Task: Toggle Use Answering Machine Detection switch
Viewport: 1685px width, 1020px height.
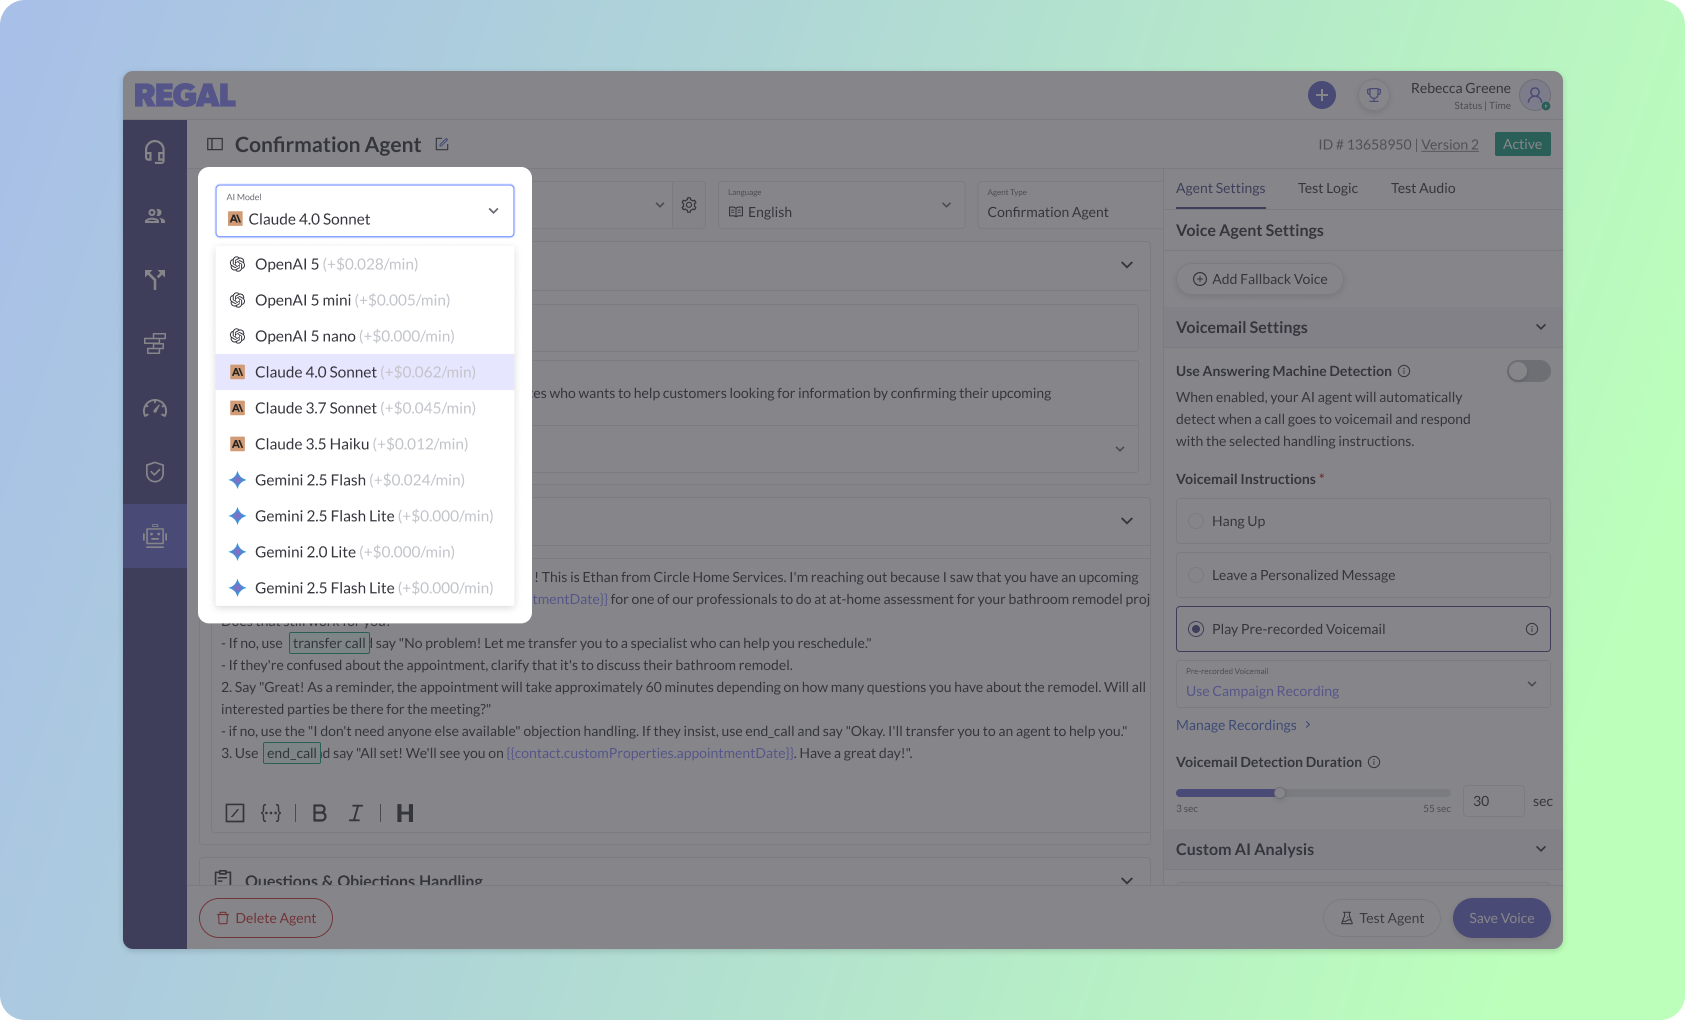Action: pos(1528,371)
